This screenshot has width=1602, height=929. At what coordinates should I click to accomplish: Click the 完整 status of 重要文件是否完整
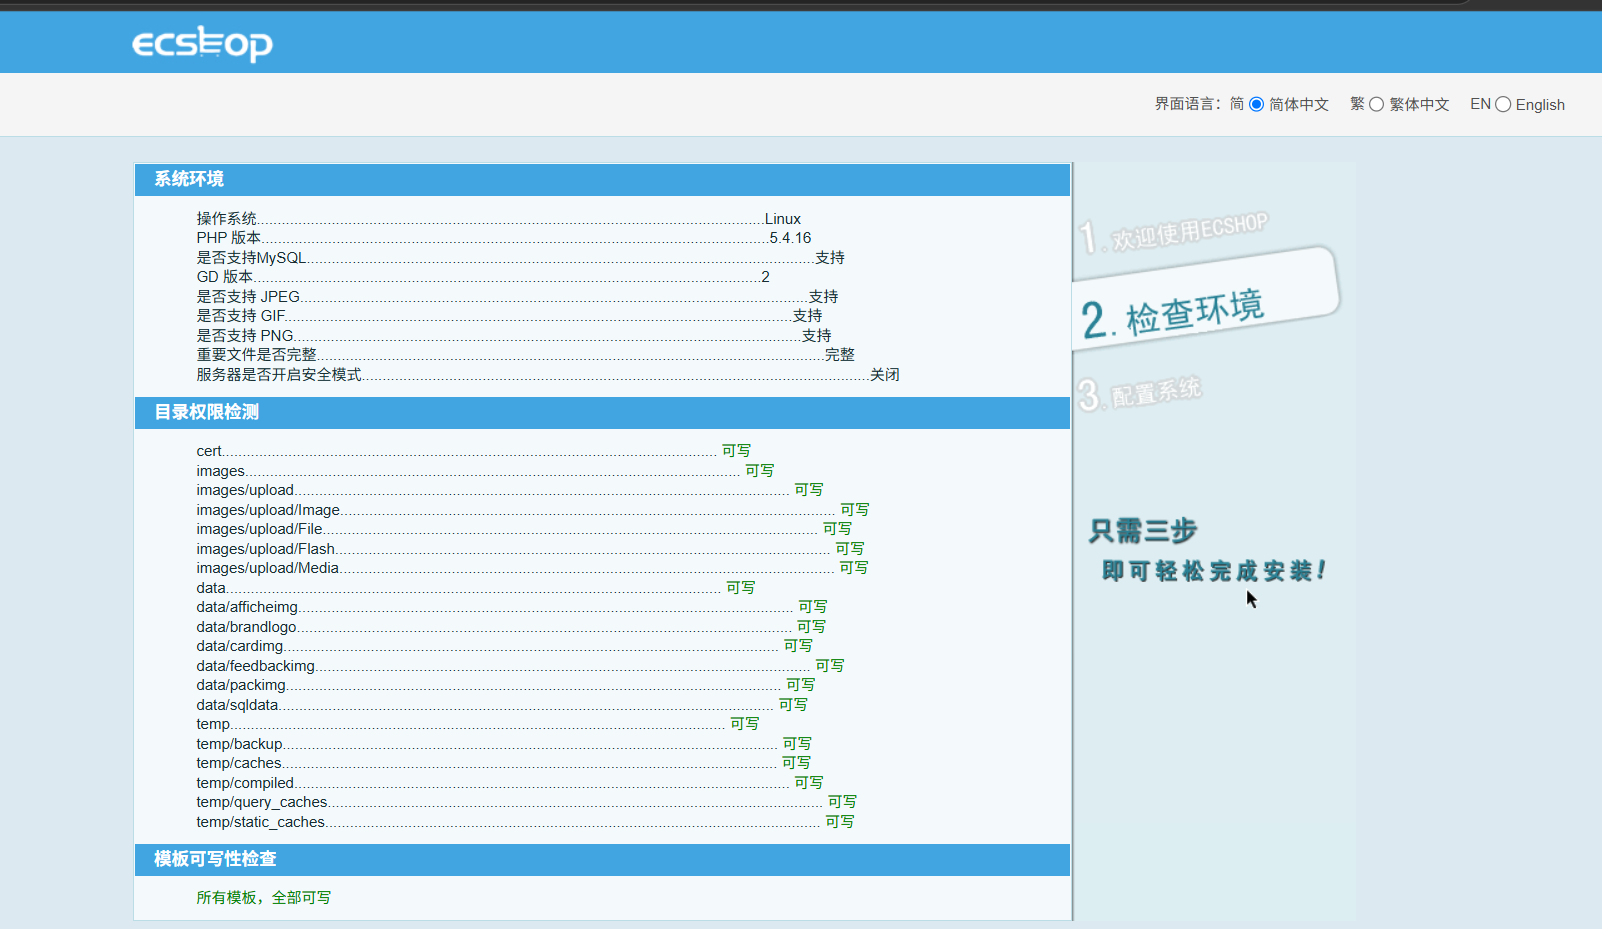point(840,355)
